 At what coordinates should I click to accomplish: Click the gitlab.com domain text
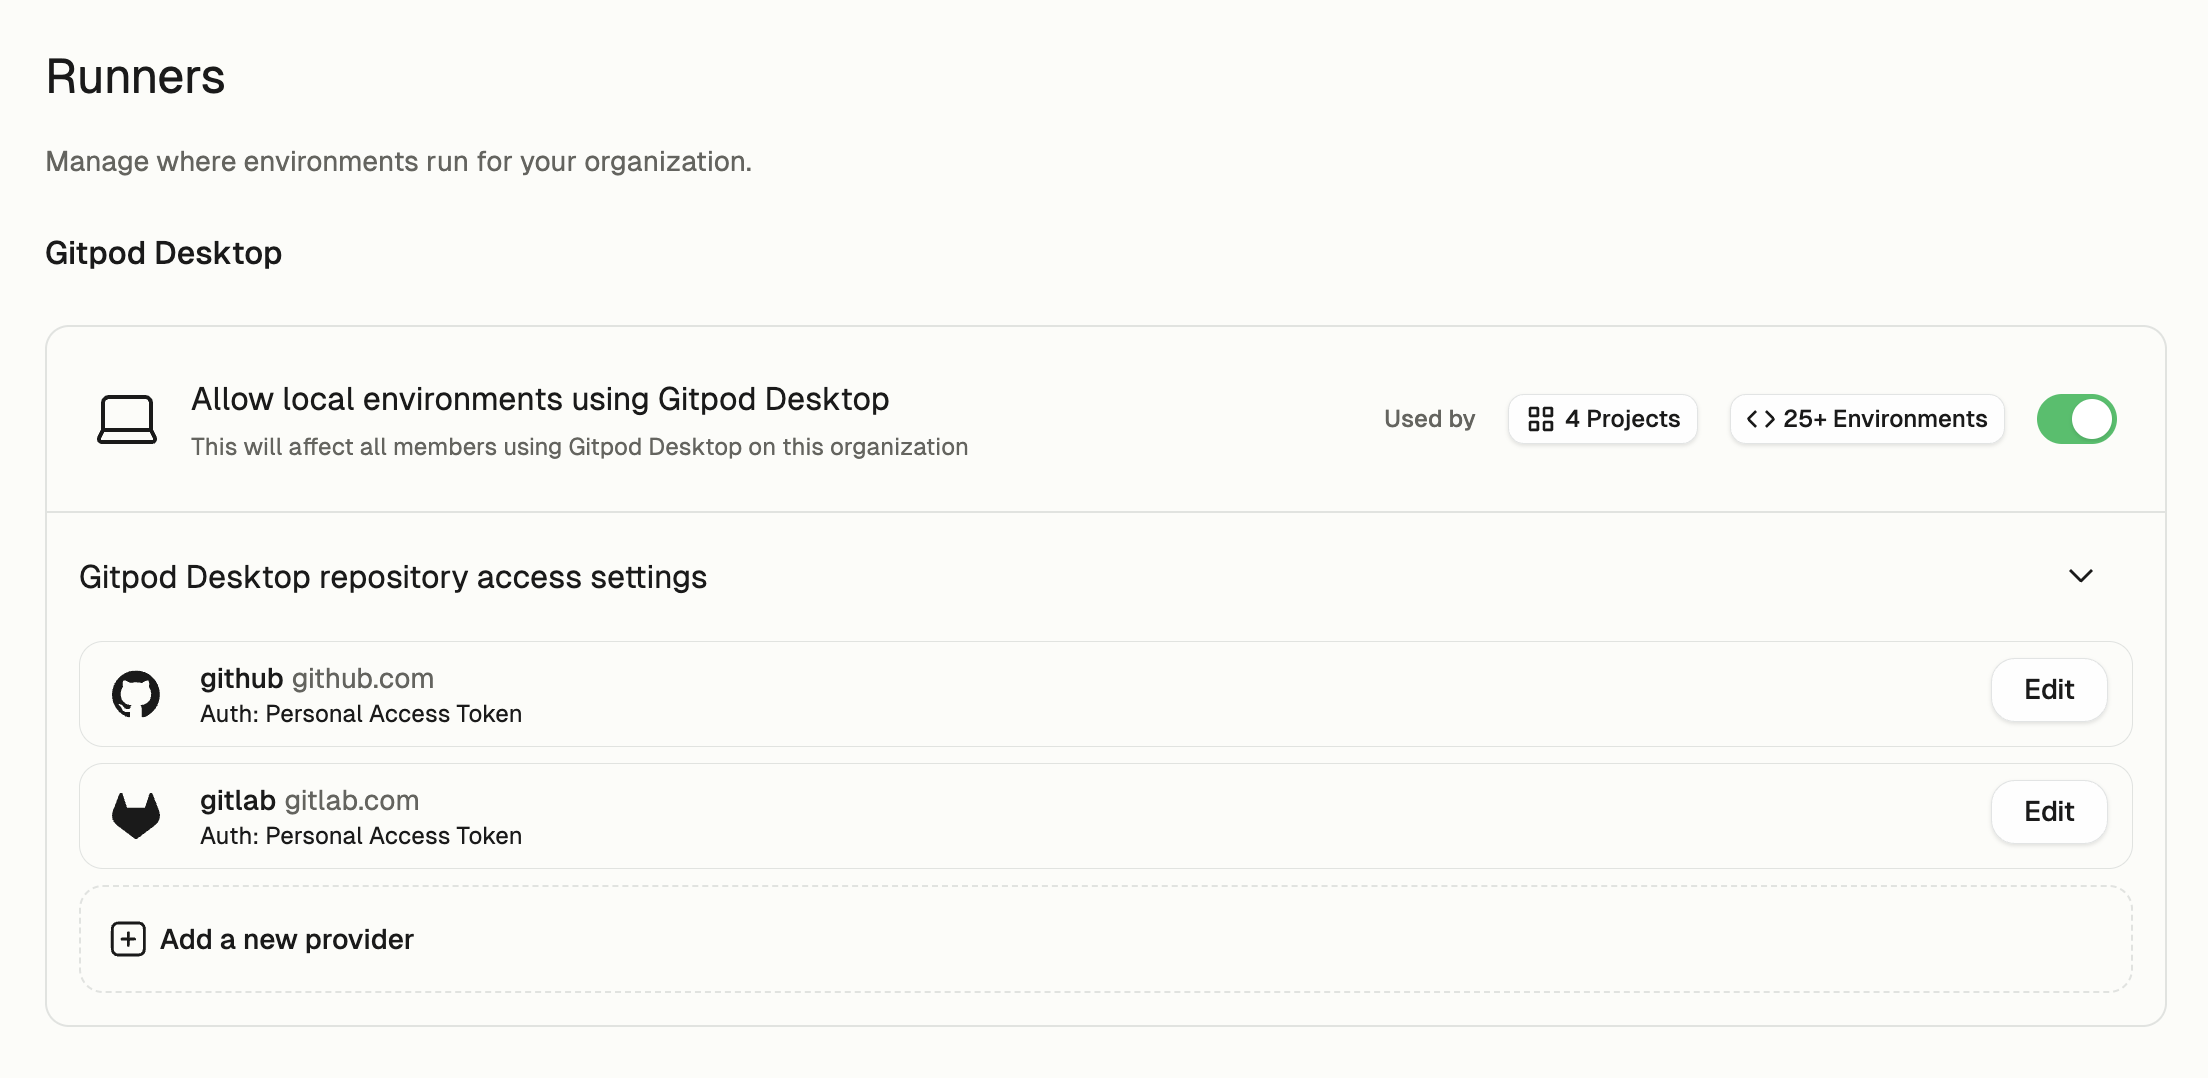click(352, 800)
